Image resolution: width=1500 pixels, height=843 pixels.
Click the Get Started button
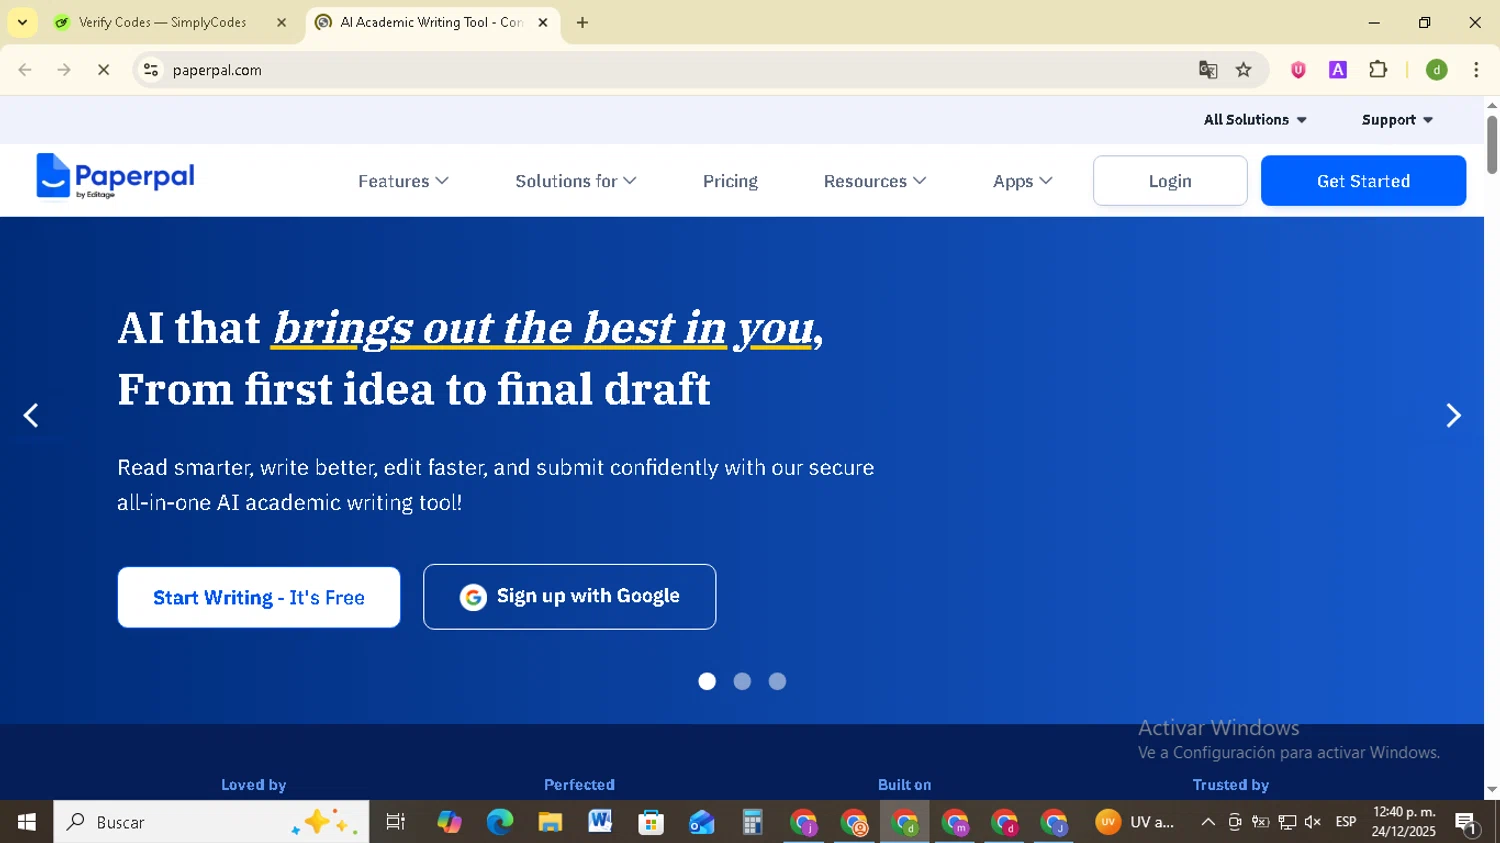pyautogui.click(x=1363, y=181)
